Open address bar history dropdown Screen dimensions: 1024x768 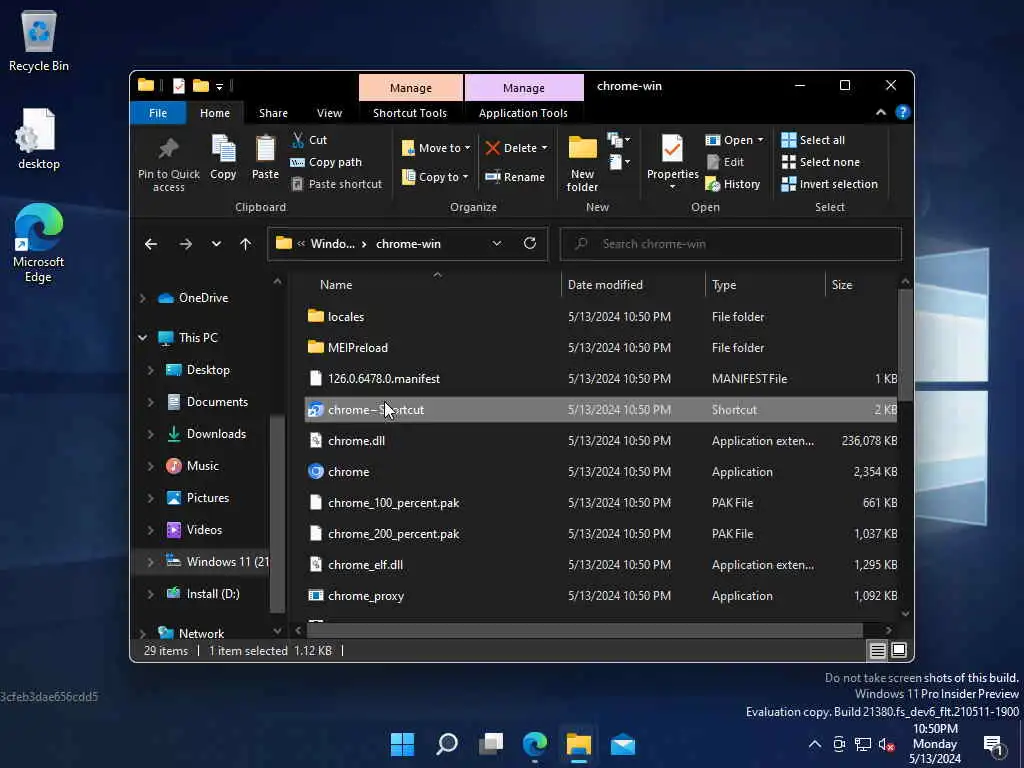(x=496, y=244)
